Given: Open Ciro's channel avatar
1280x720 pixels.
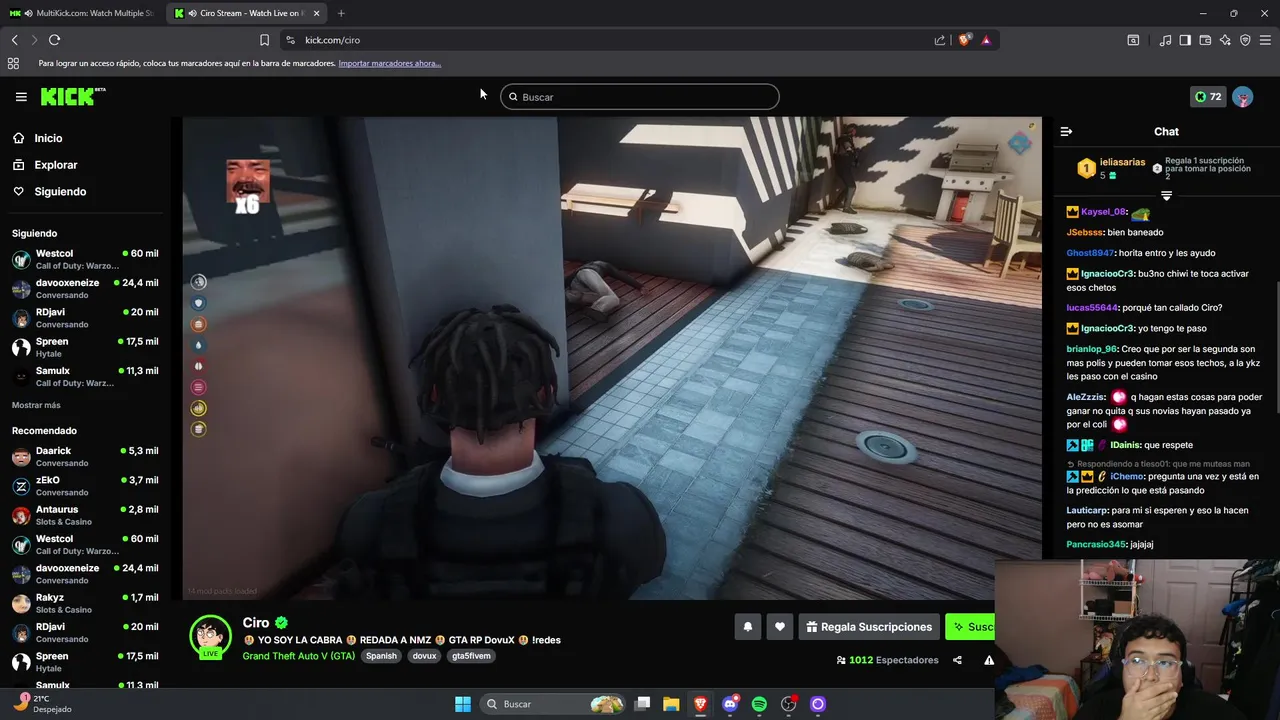Looking at the screenshot, I should tap(210, 637).
